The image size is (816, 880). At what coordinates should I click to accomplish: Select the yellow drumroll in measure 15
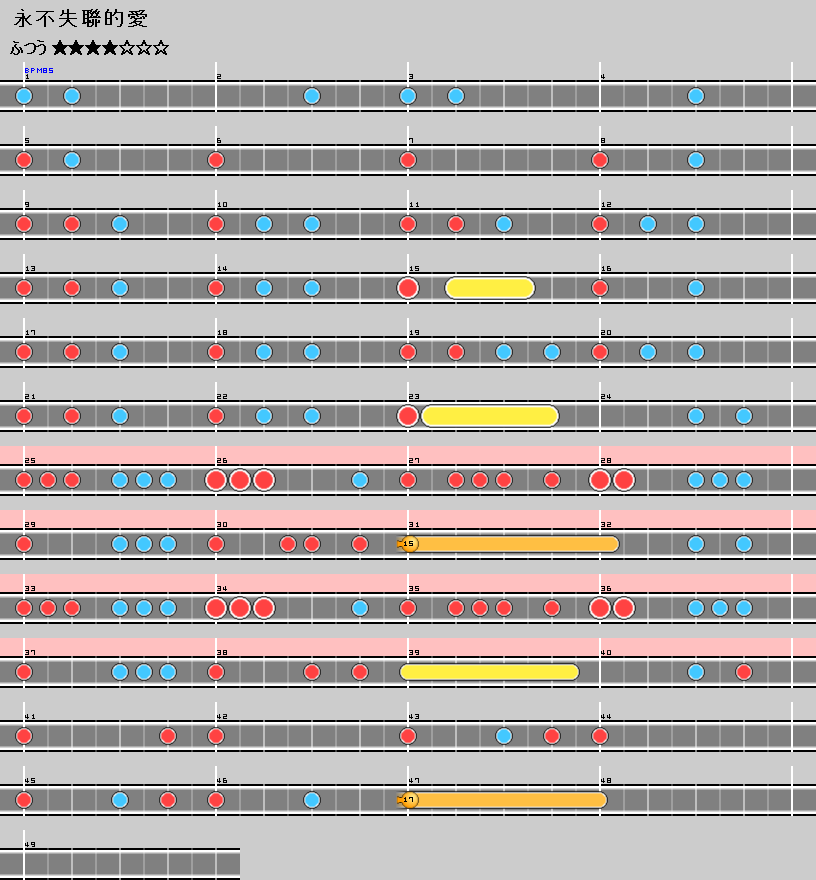pos(490,288)
